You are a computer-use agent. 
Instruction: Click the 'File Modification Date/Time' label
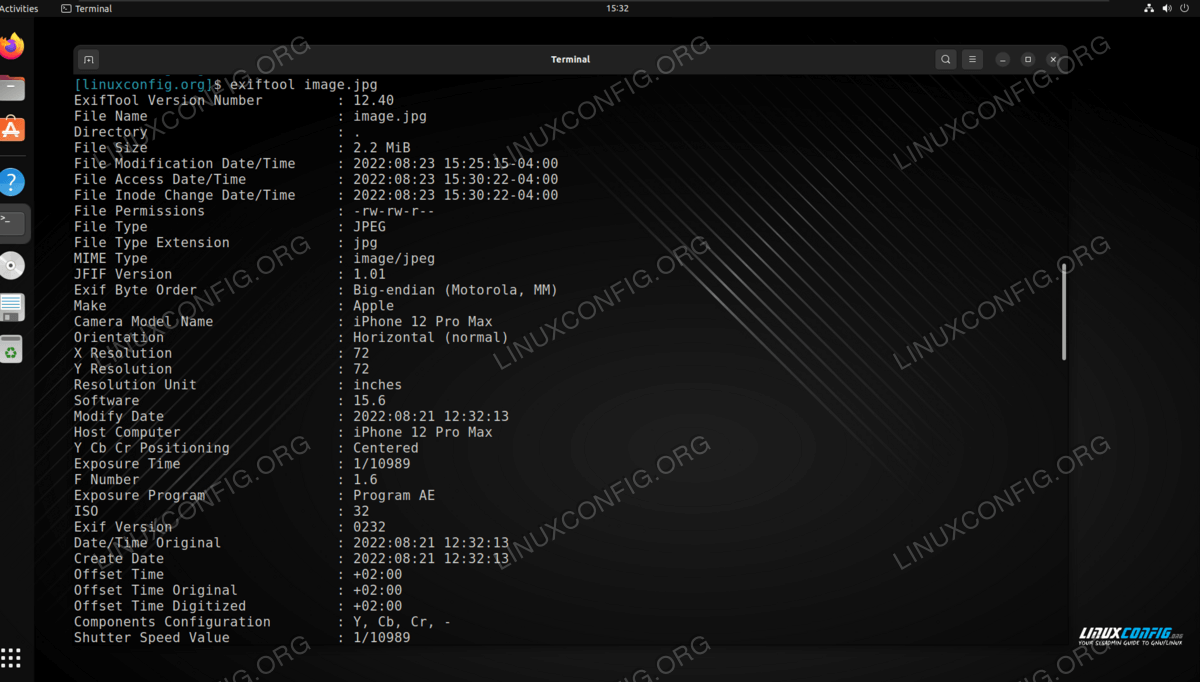(185, 164)
